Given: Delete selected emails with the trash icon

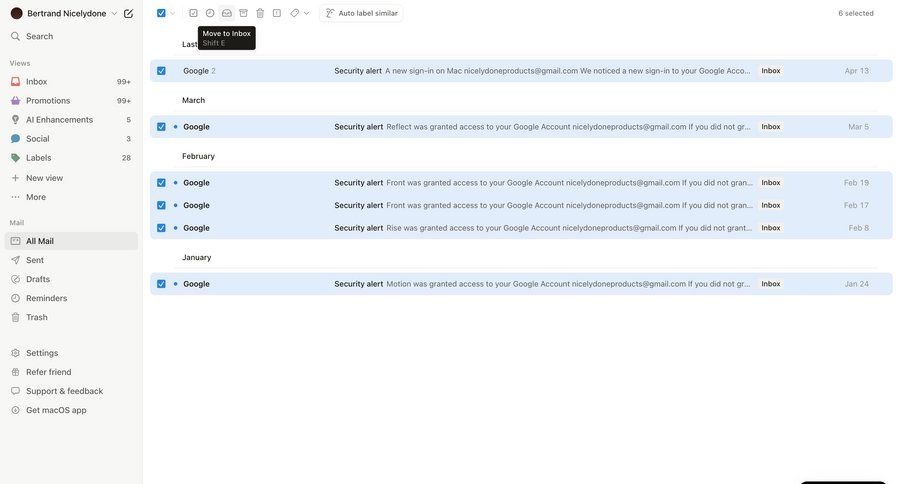Looking at the screenshot, I should point(260,13).
